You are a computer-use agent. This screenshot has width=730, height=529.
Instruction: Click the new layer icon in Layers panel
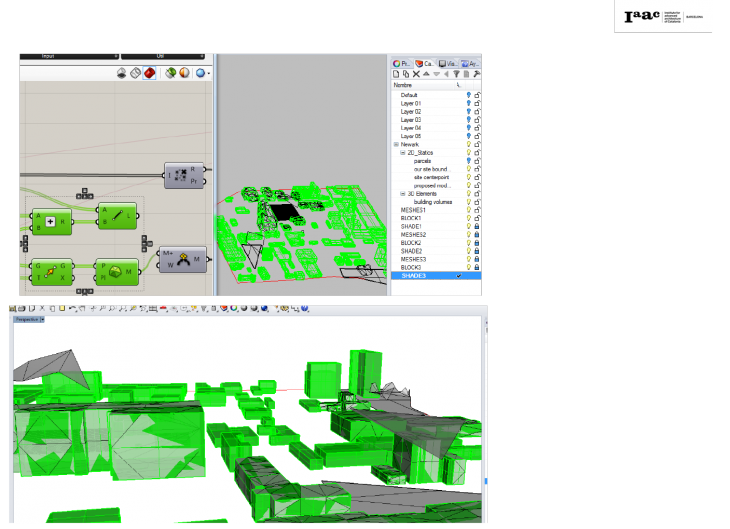[396, 74]
